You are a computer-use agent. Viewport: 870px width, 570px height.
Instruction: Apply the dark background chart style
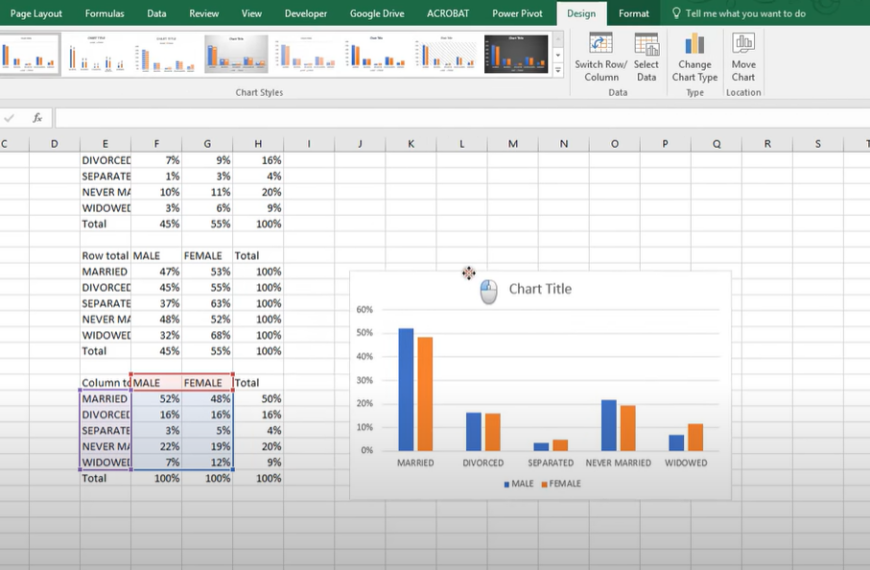(516, 54)
